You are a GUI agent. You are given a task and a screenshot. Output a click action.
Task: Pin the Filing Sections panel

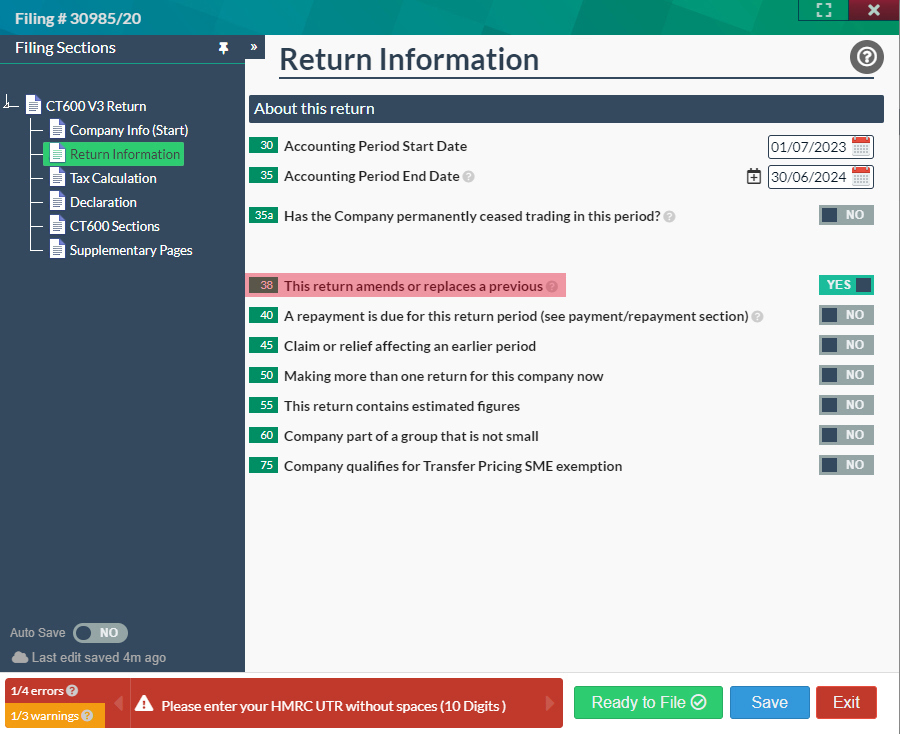(x=223, y=48)
